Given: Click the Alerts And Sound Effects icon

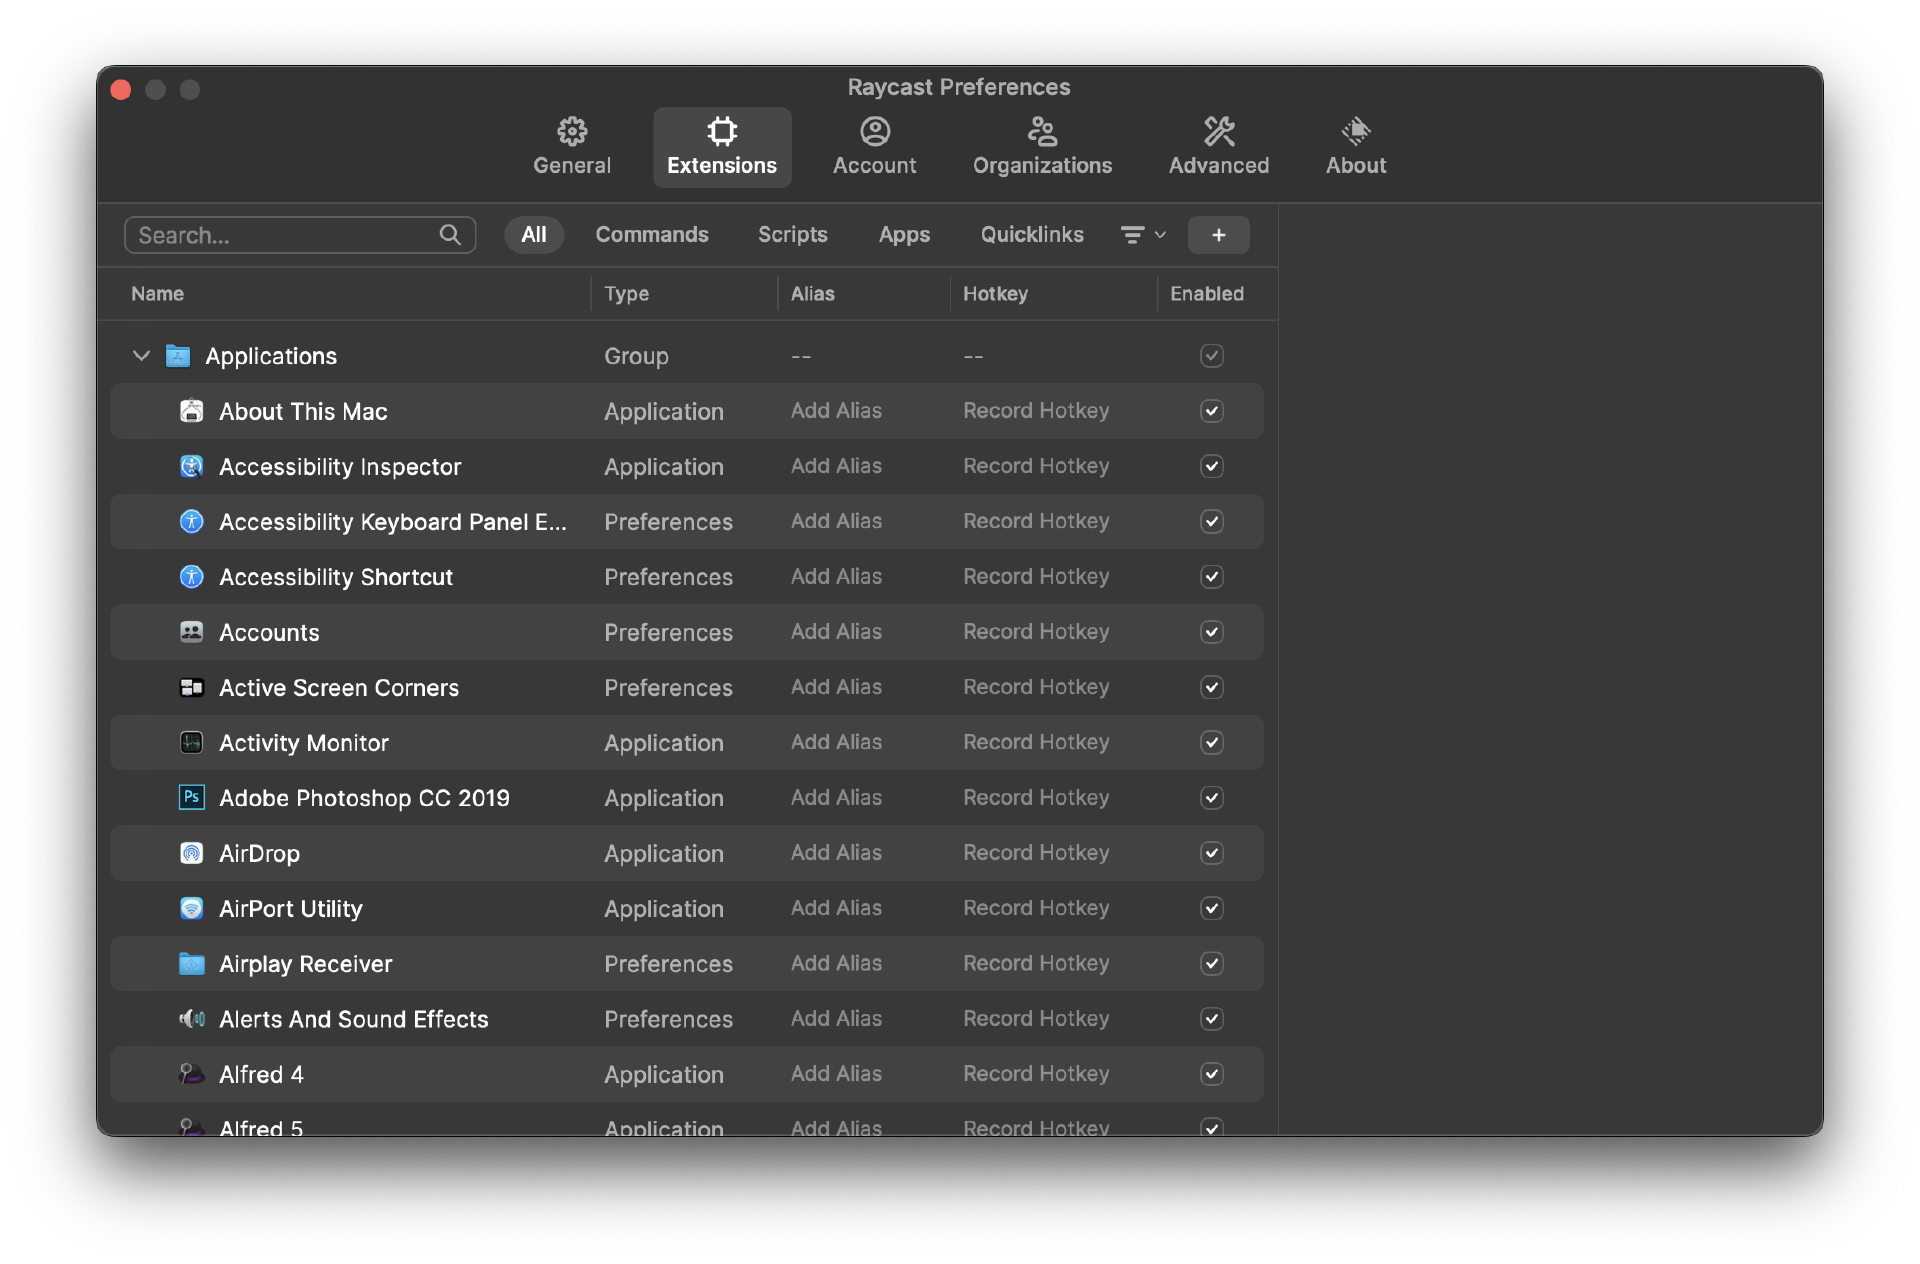Looking at the screenshot, I should click(x=191, y=1018).
